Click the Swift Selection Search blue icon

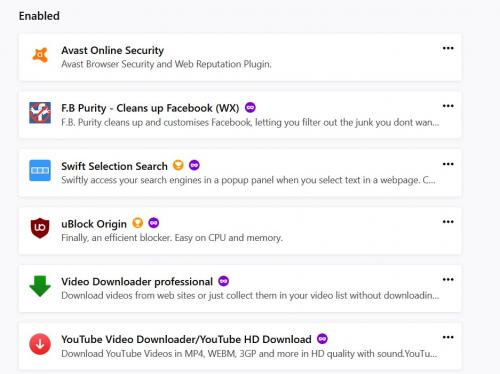pos(40,170)
